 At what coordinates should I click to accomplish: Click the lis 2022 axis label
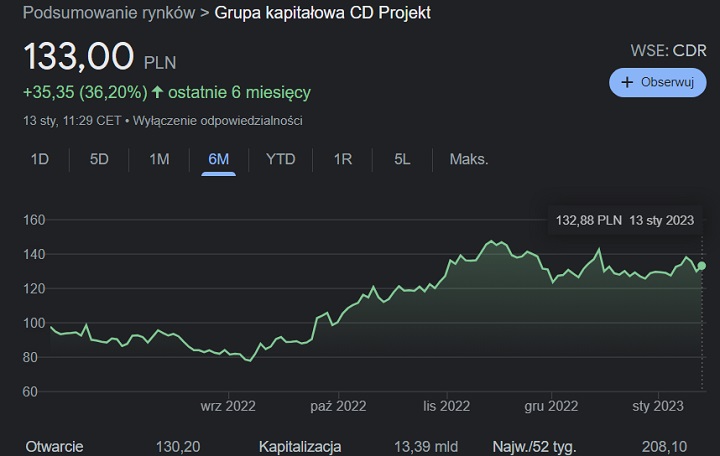click(x=447, y=406)
